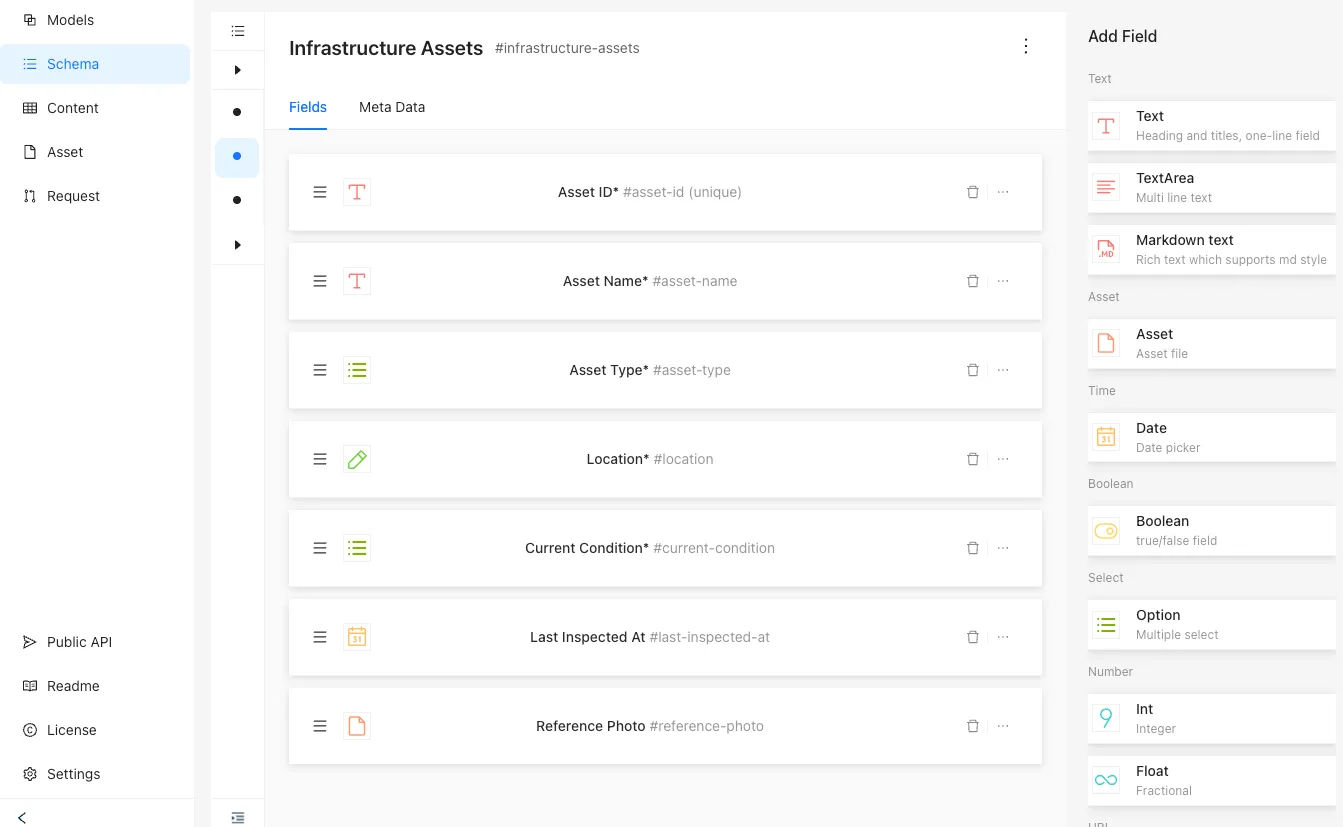Click the model list icon at top
The width and height of the screenshot is (1343, 827).
(238, 31)
